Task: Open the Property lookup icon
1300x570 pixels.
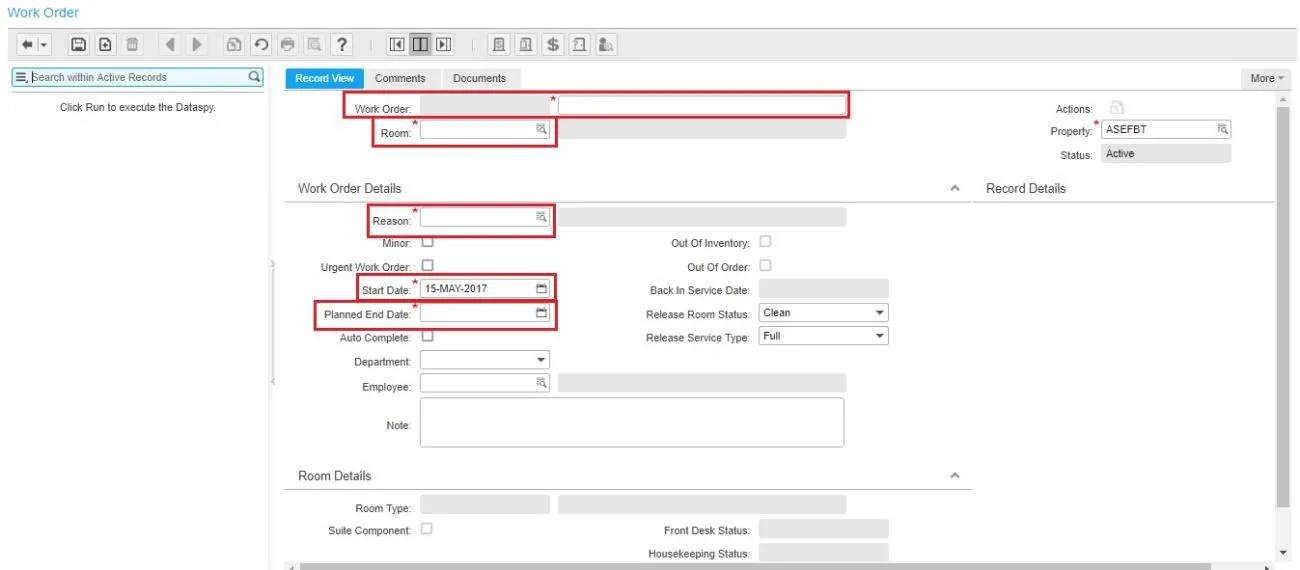Action: coord(1222,129)
